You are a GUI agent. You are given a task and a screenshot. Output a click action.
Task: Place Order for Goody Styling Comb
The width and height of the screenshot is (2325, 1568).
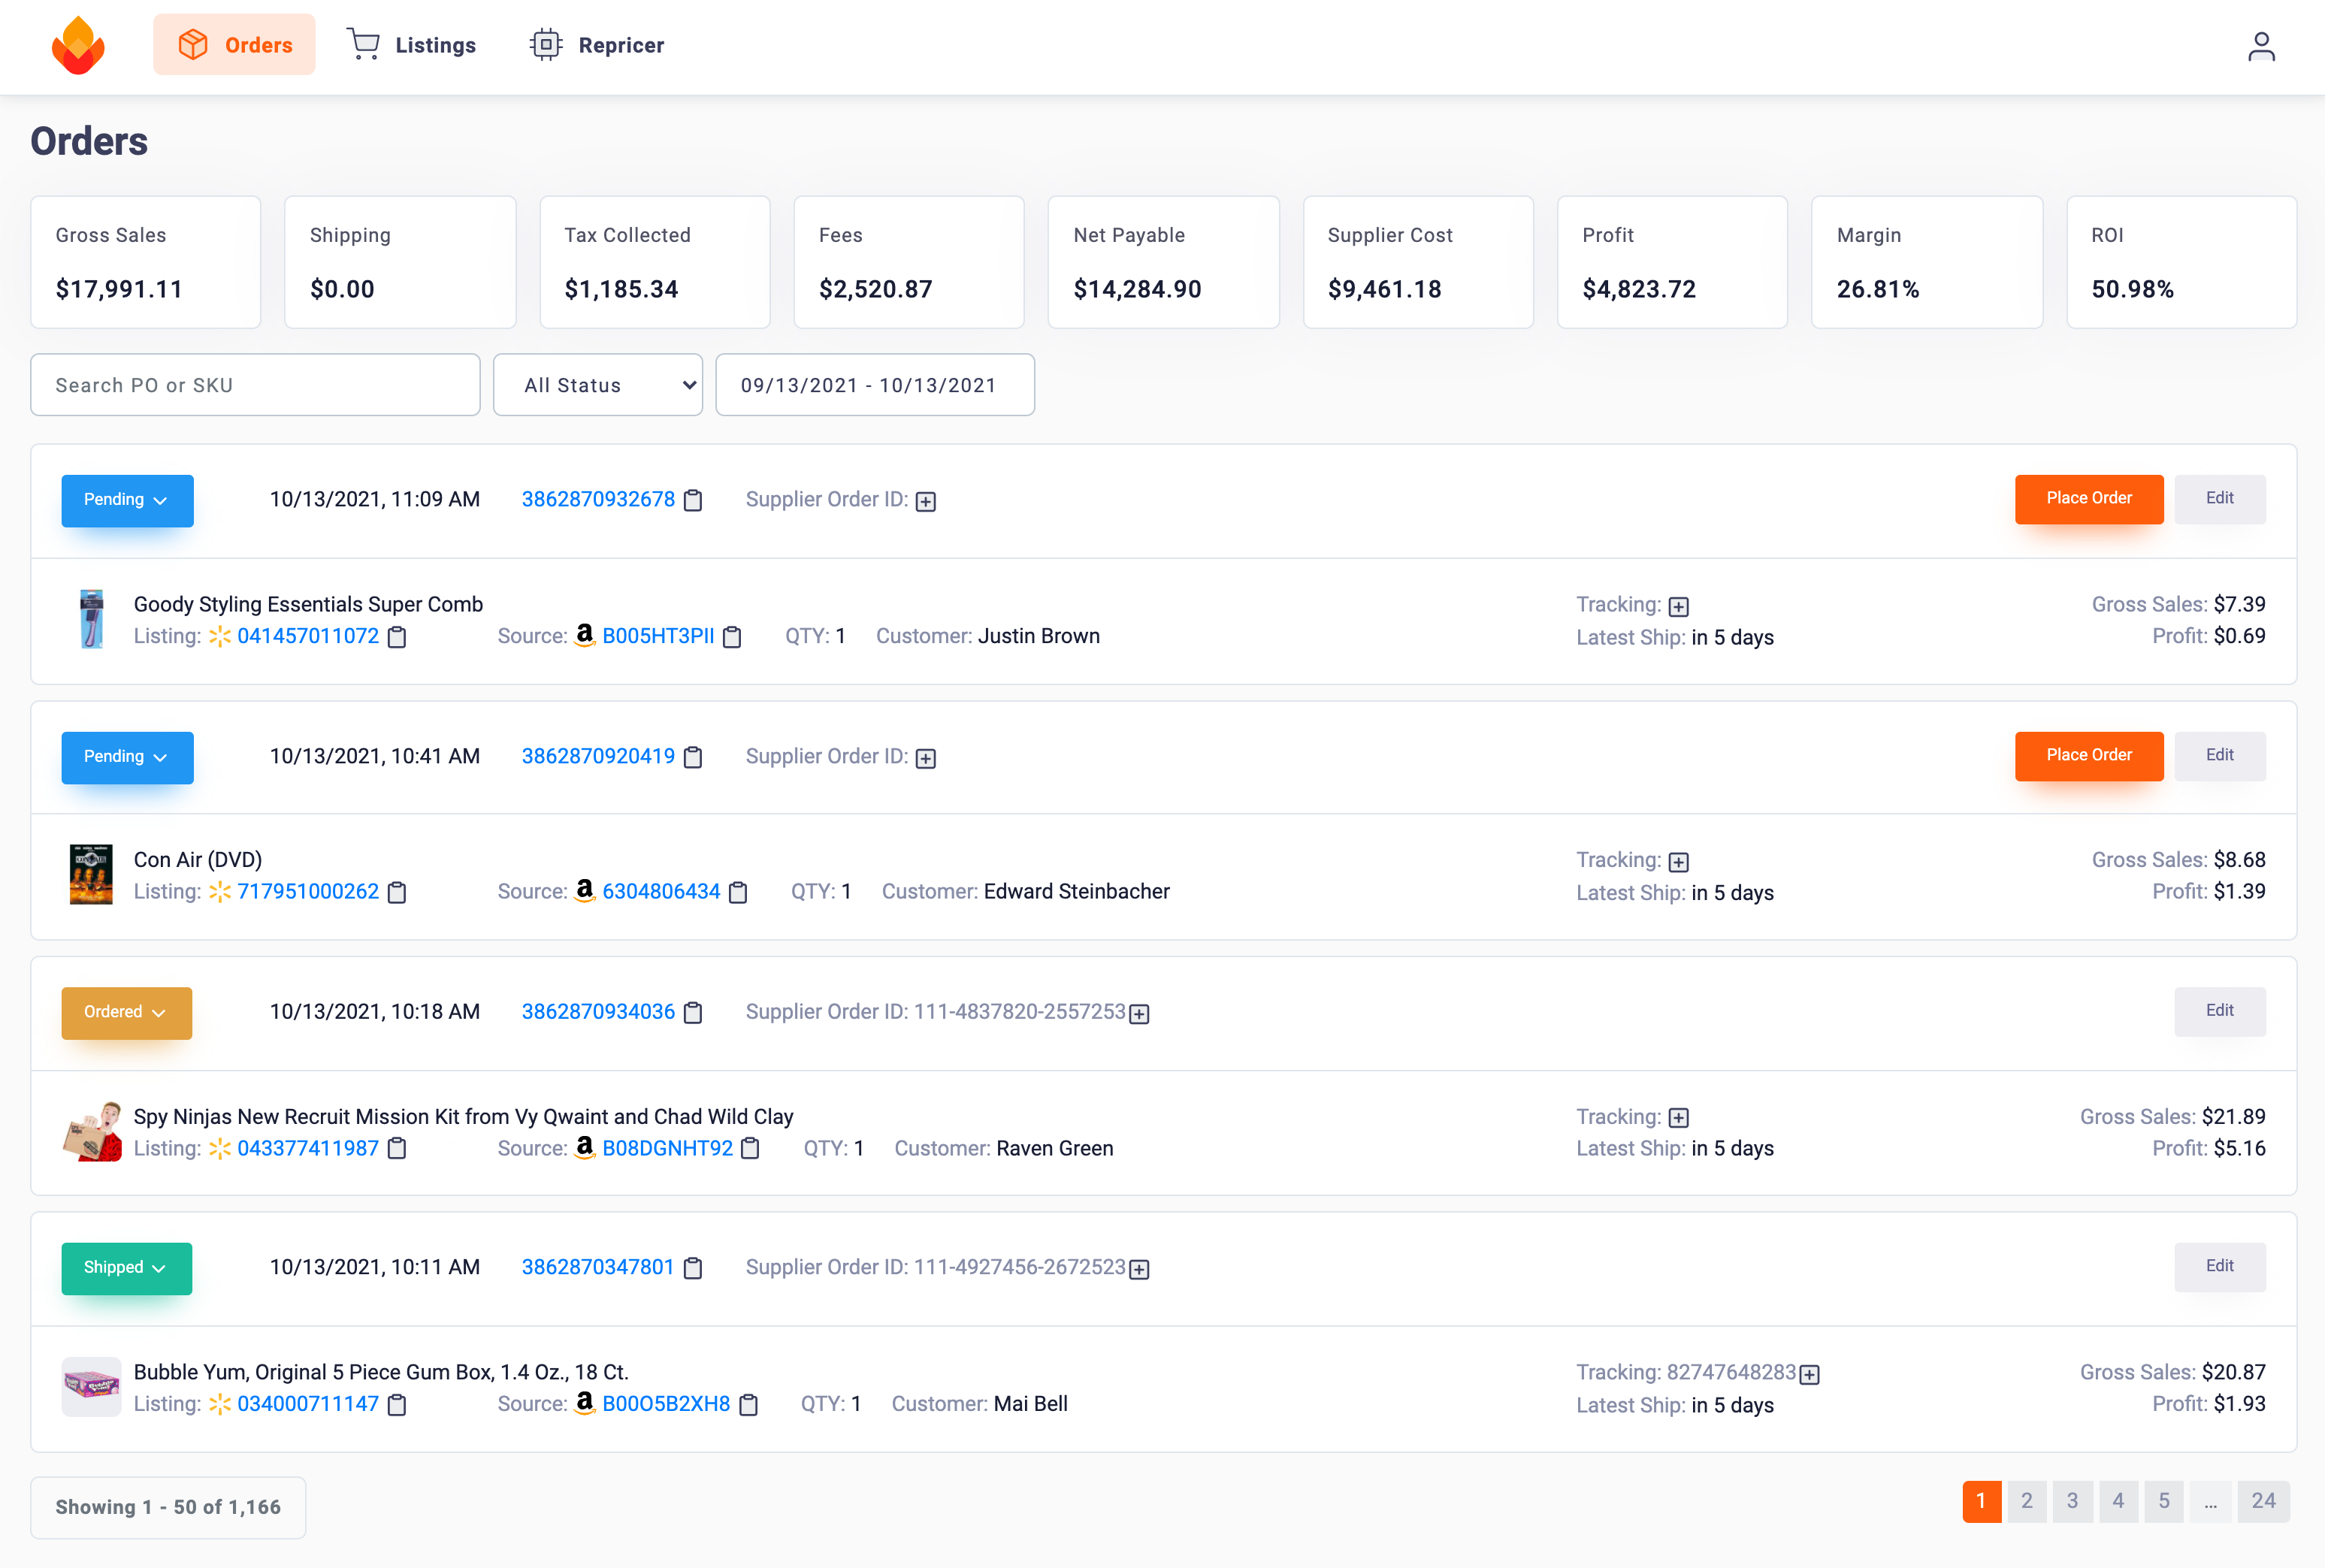(2088, 498)
